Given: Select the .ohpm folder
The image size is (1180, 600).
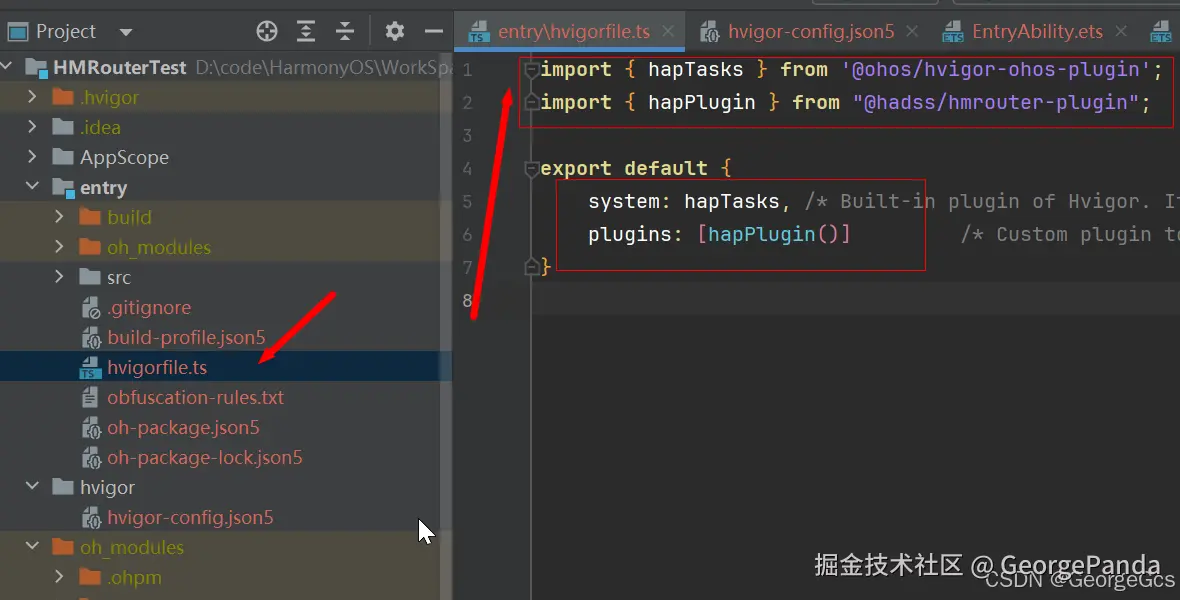Looking at the screenshot, I should click(x=134, y=578).
